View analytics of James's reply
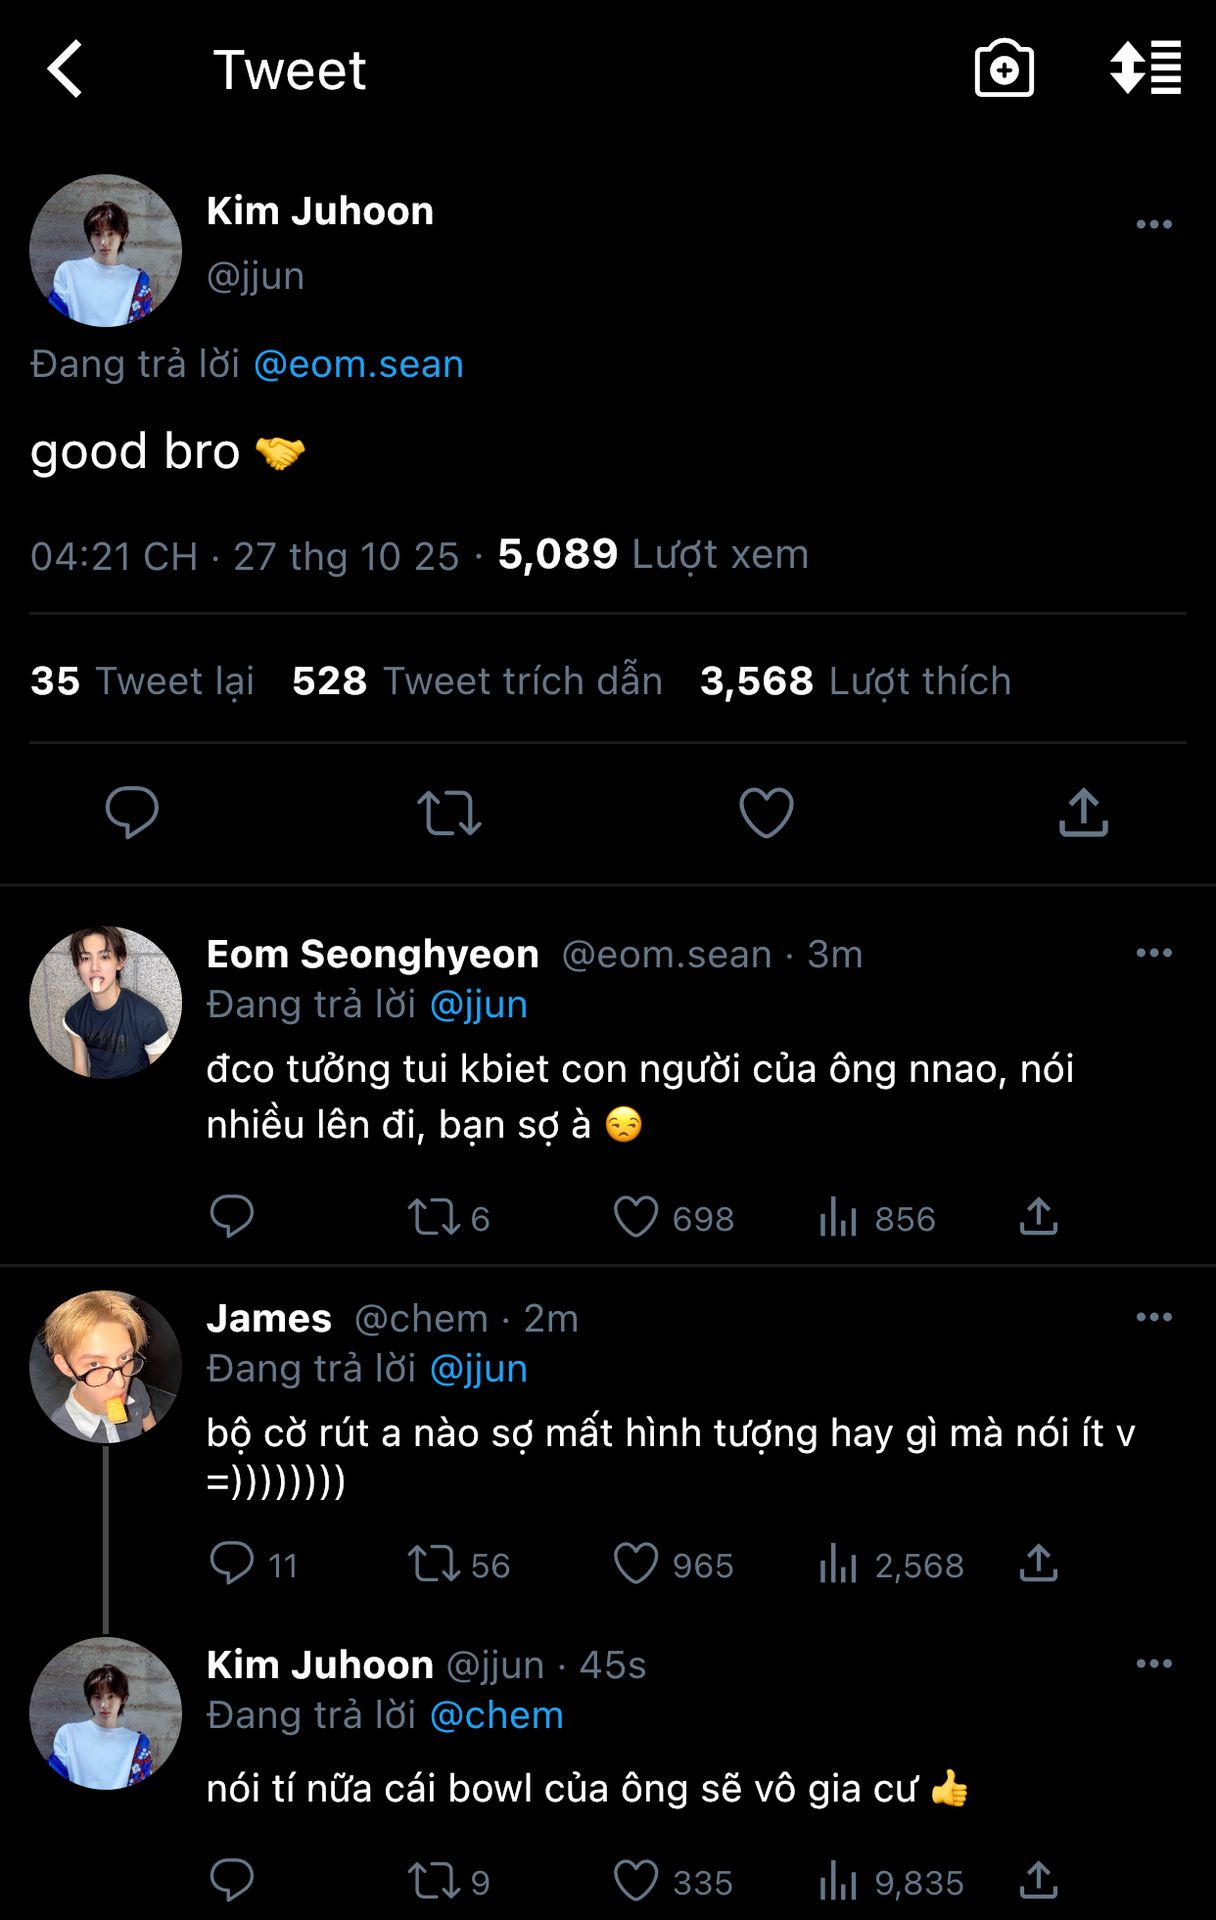This screenshot has height=1920, width=1216. [x=838, y=1564]
